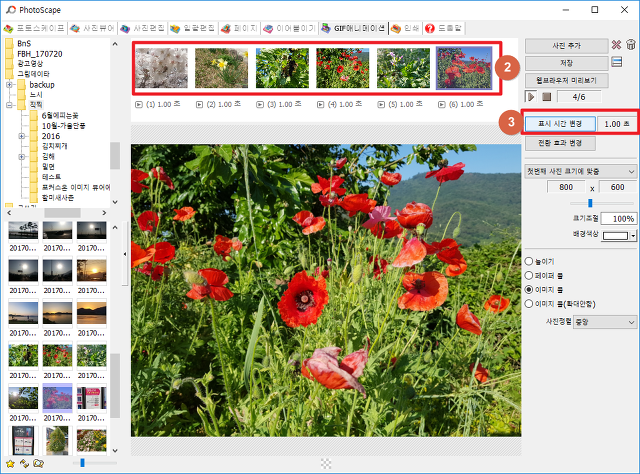Screen dimensions: 640x474
Task: Click the red X remove-photo icon
Action: pyautogui.click(x=616, y=45)
